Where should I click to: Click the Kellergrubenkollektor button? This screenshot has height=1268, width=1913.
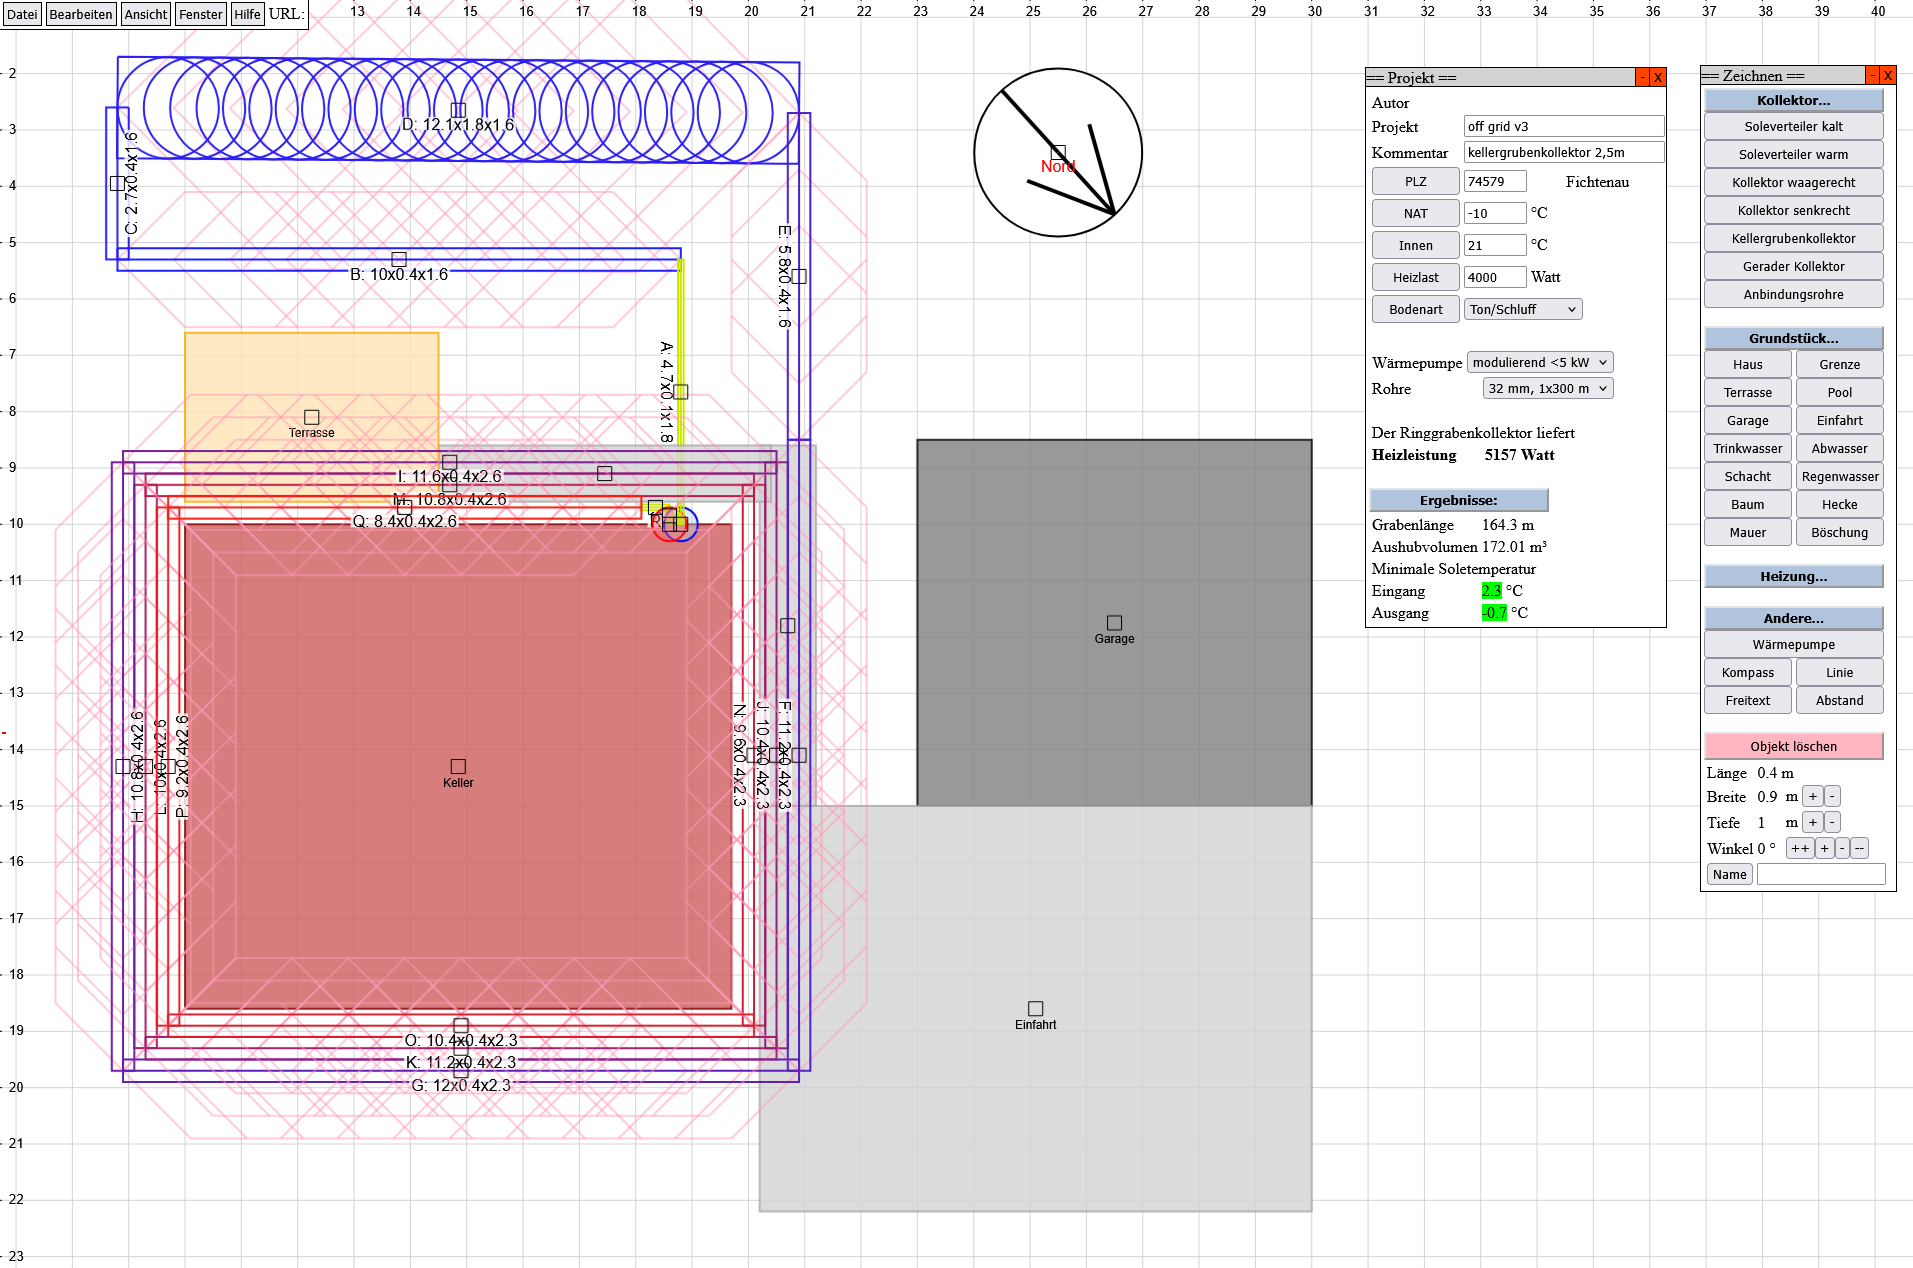(1793, 239)
